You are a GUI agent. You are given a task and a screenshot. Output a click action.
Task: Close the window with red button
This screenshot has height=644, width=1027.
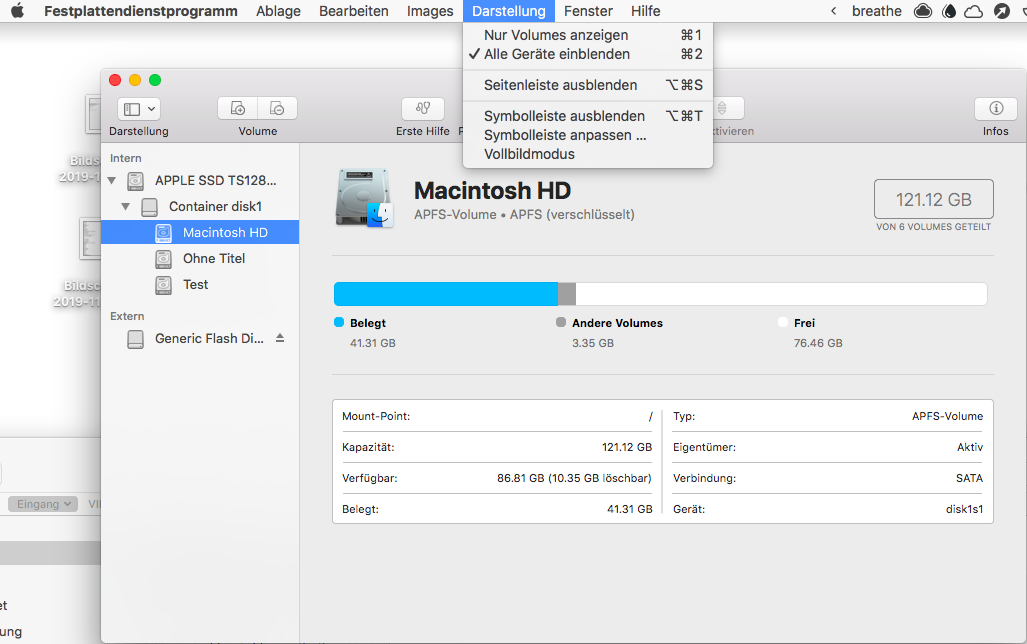115,80
